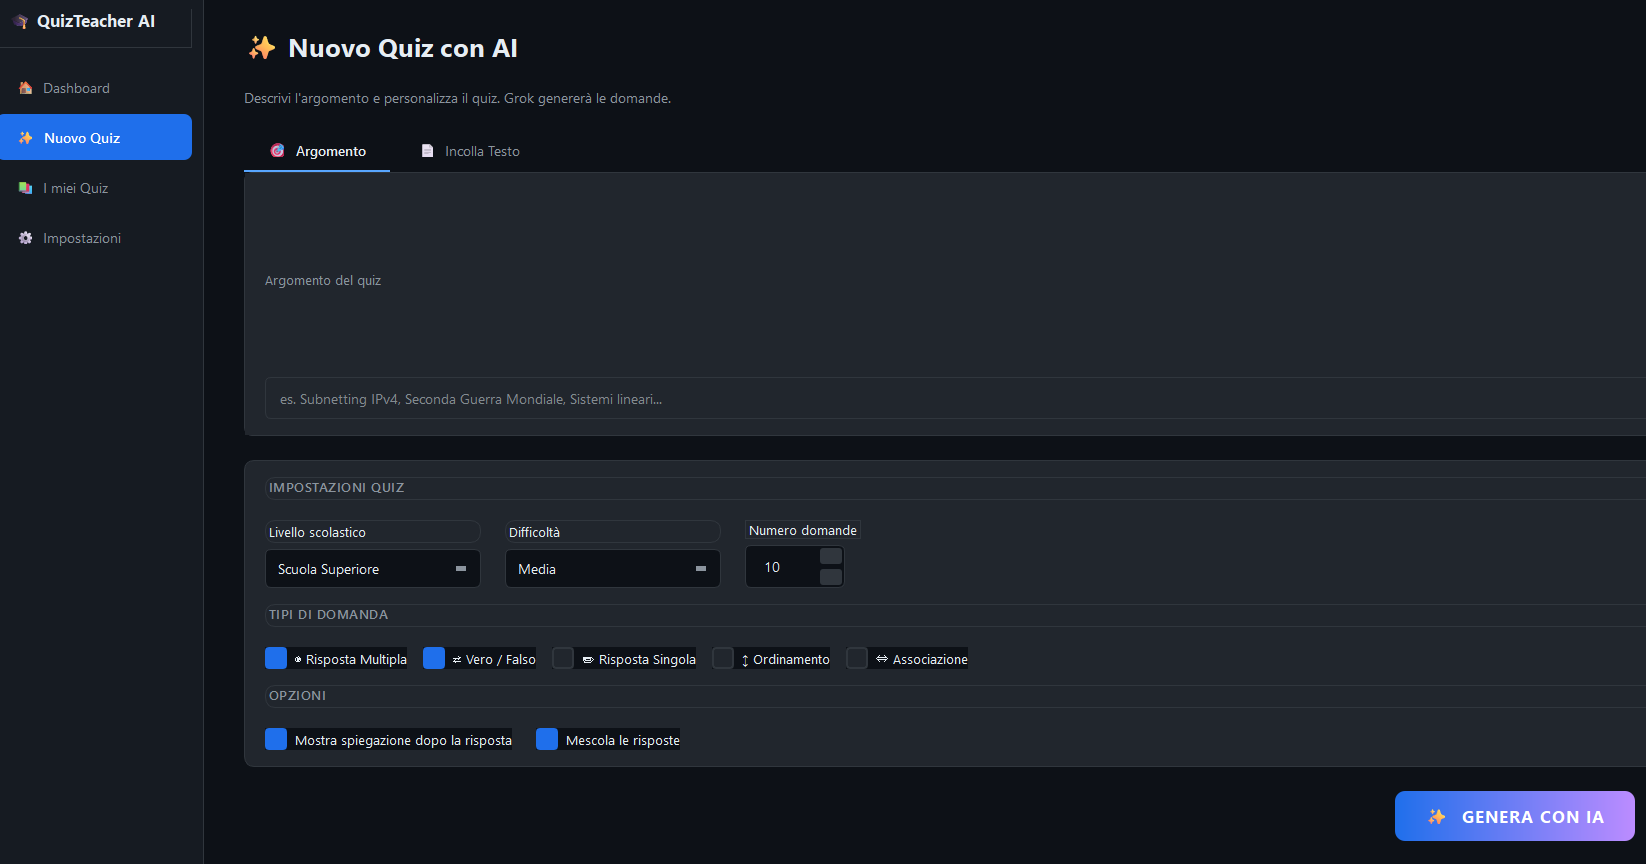Click the target icon on the Argomento tab
The image size is (1646, 864).
coord(278,151)
